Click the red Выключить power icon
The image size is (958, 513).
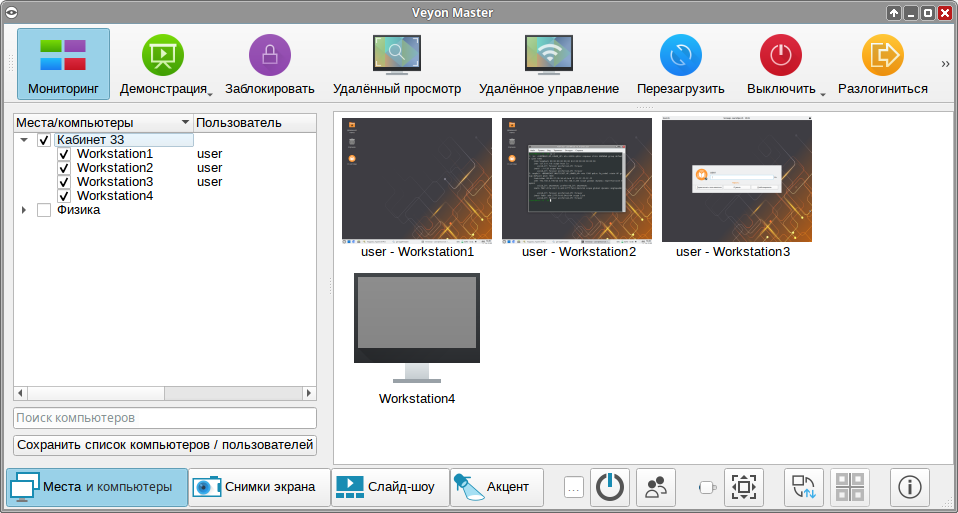pyautogui.click(x=781, y=55)
